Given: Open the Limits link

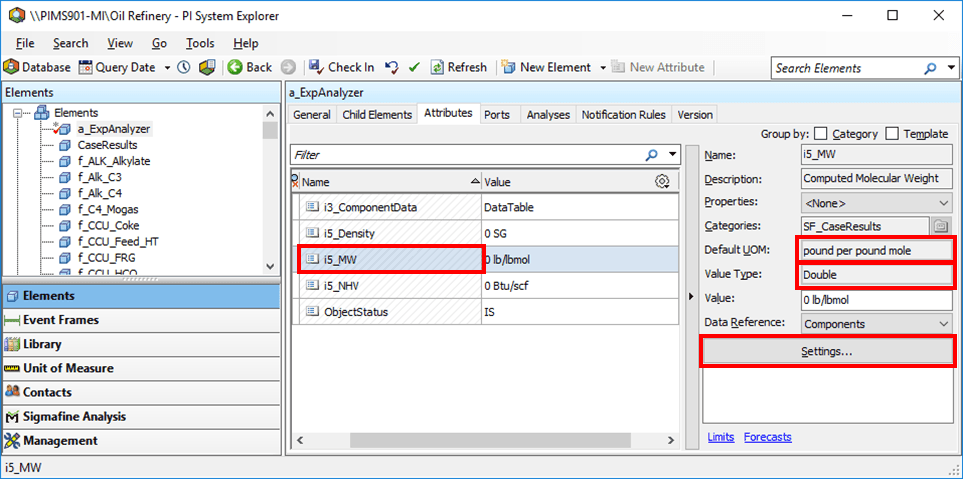Looking at the screenshot, I should 721,437.
